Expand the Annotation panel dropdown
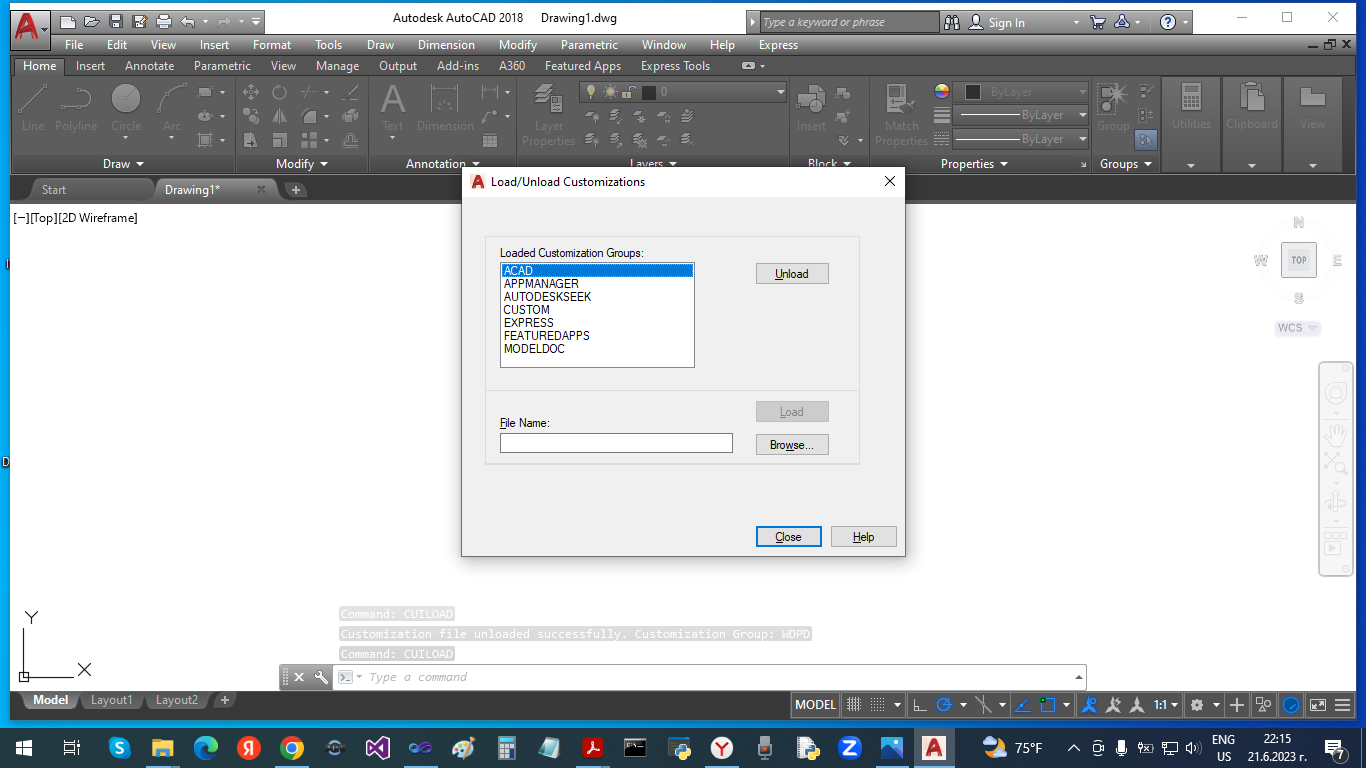This screenshot has width=1366, height=768. click(443, 164)
